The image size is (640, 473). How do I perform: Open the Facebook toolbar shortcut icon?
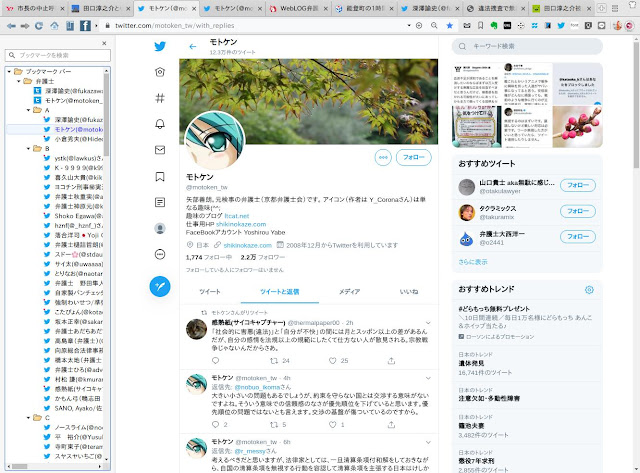(x=85, y=26)
